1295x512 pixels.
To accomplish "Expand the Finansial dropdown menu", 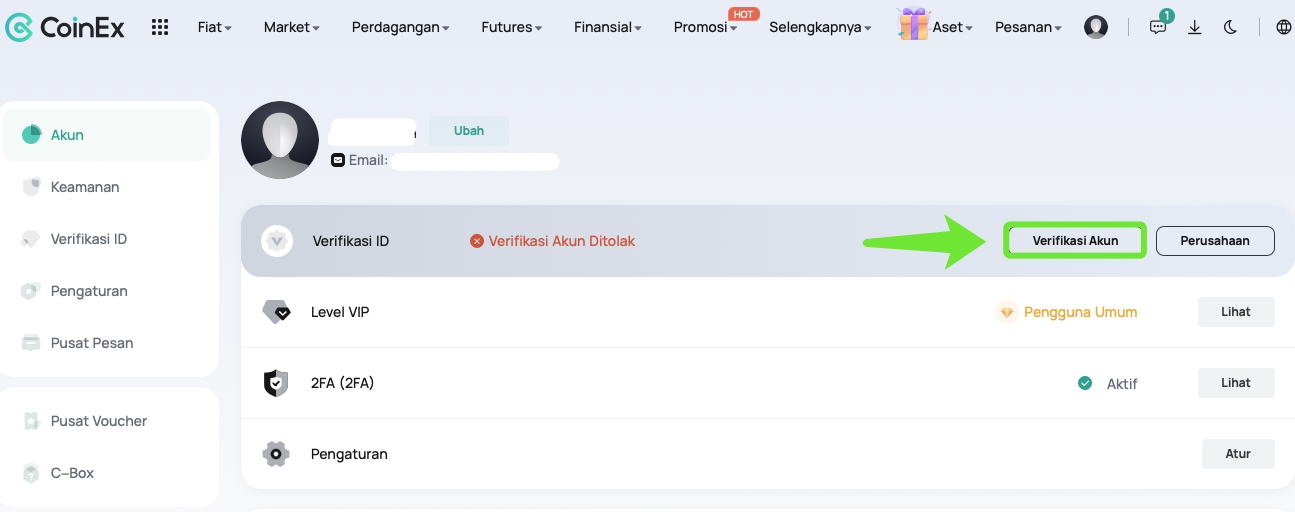I will click(609, 27).
